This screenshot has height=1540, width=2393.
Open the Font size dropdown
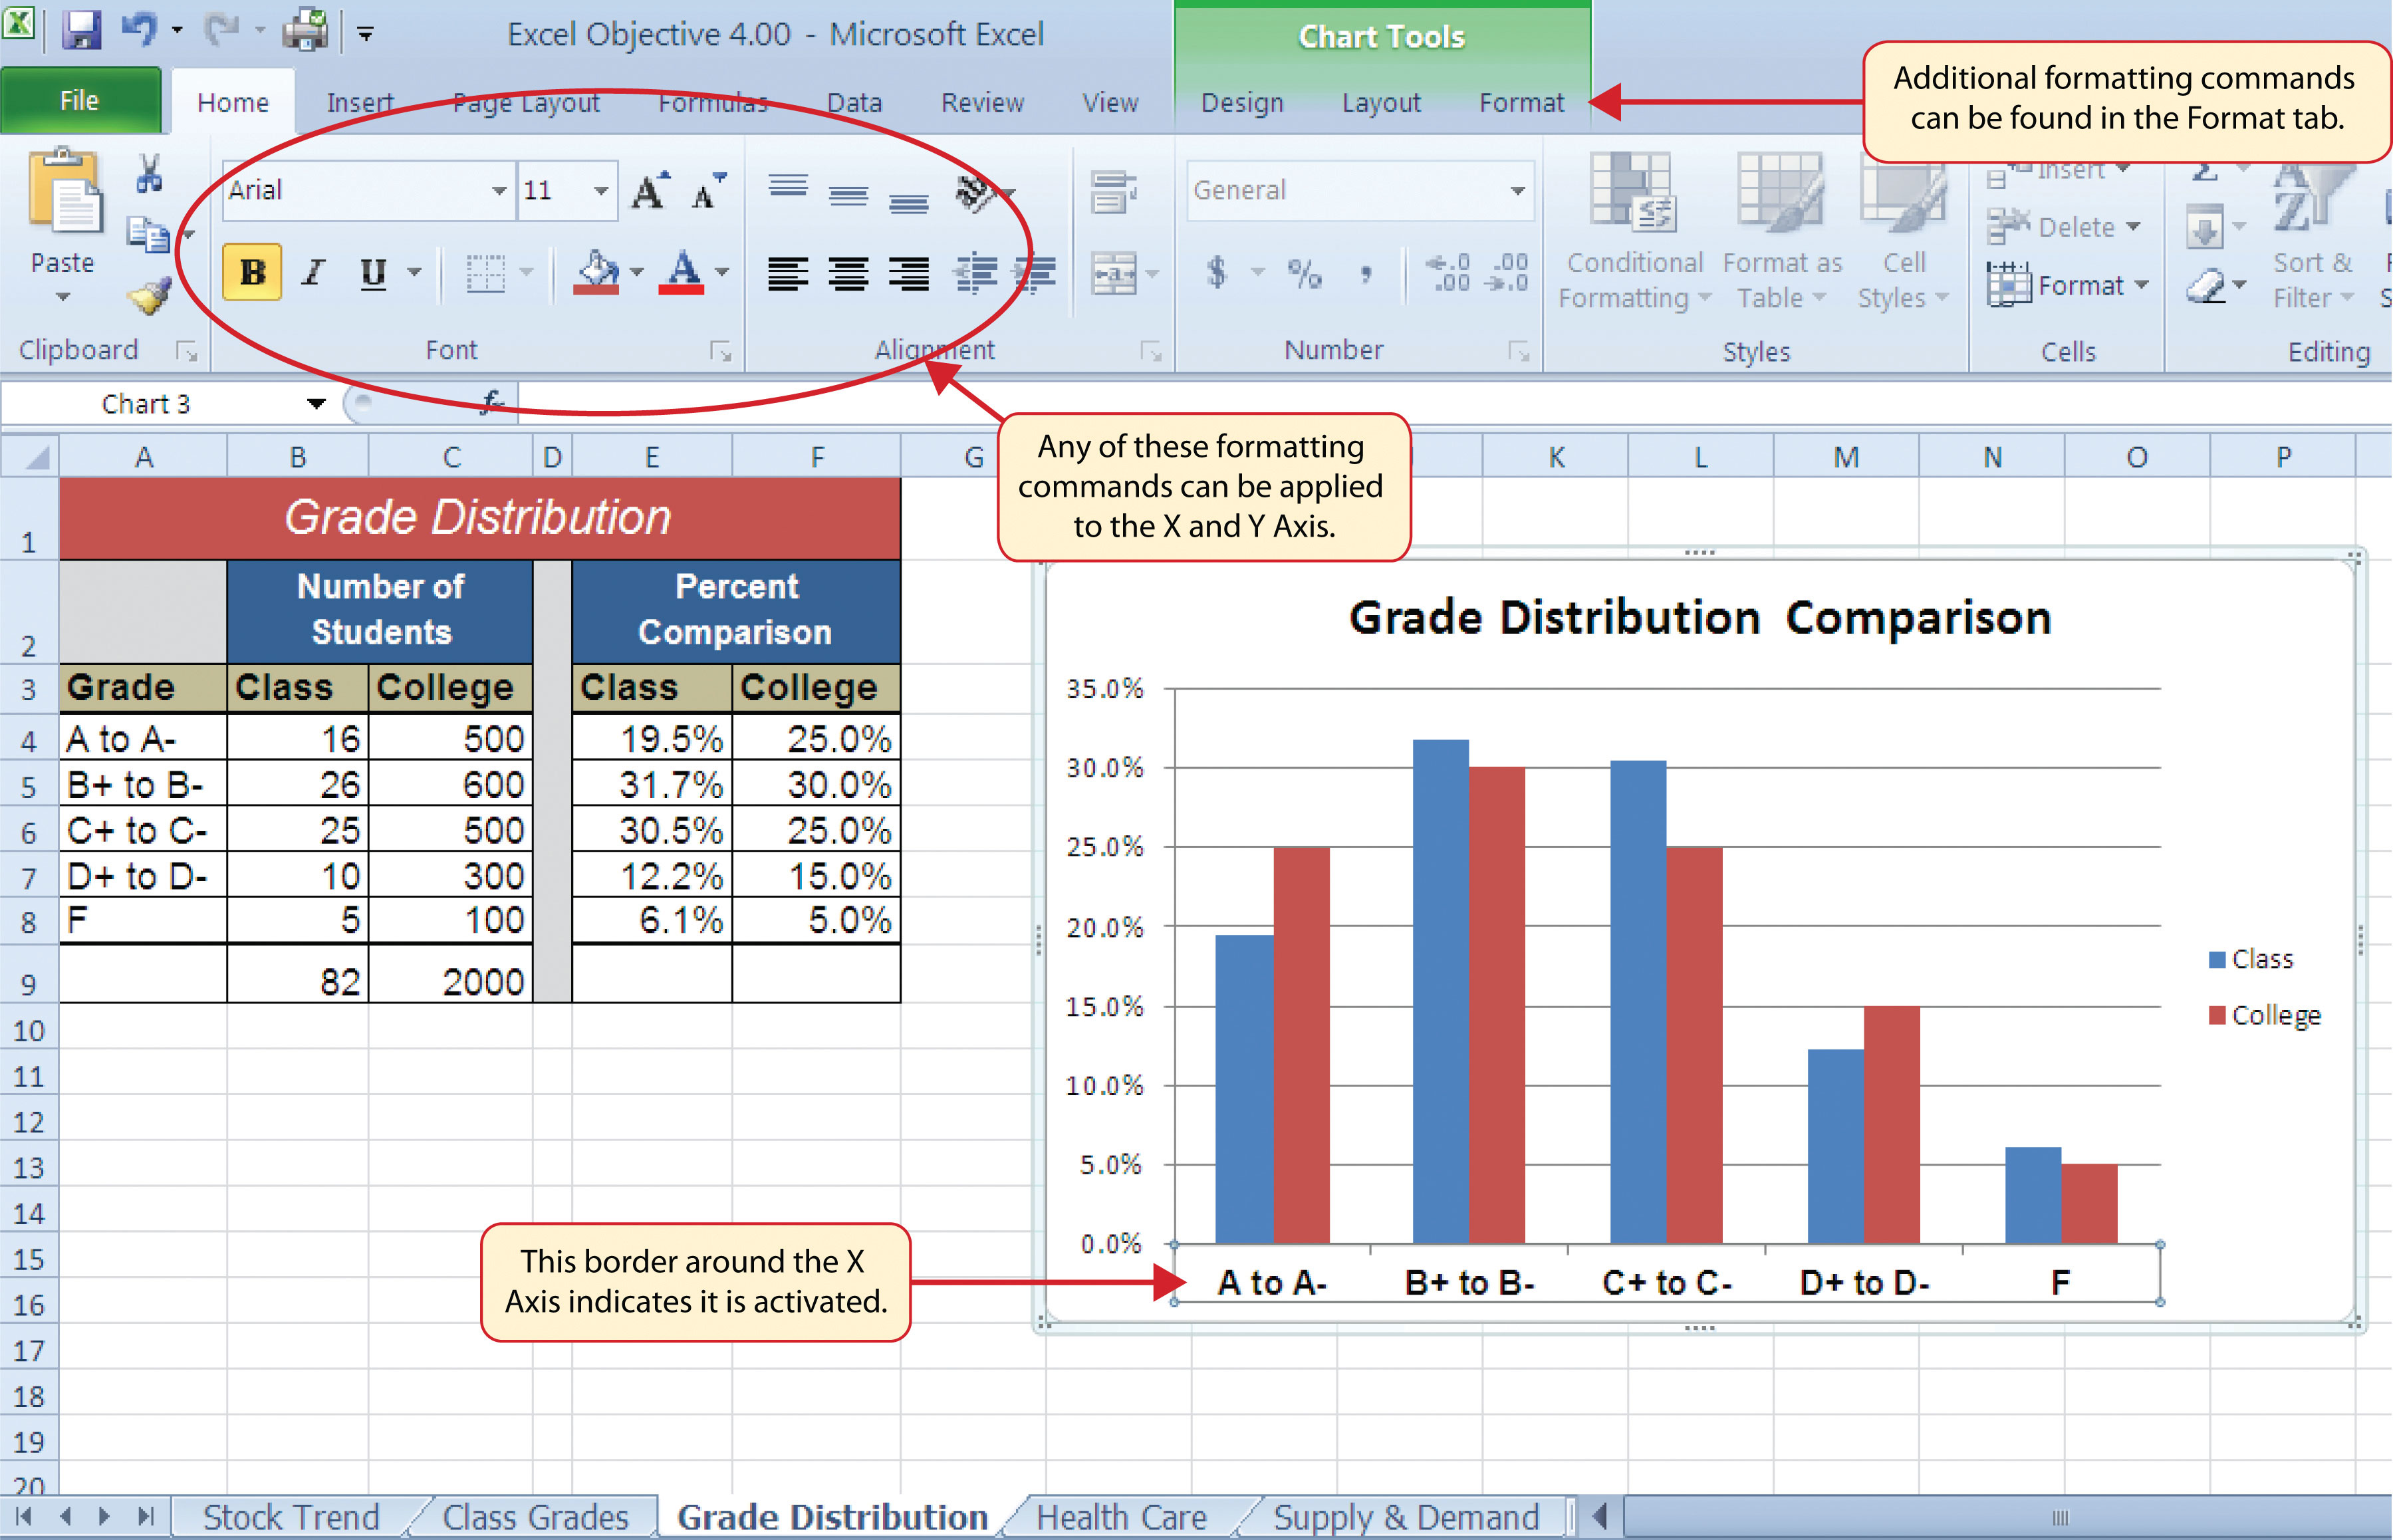598,193
